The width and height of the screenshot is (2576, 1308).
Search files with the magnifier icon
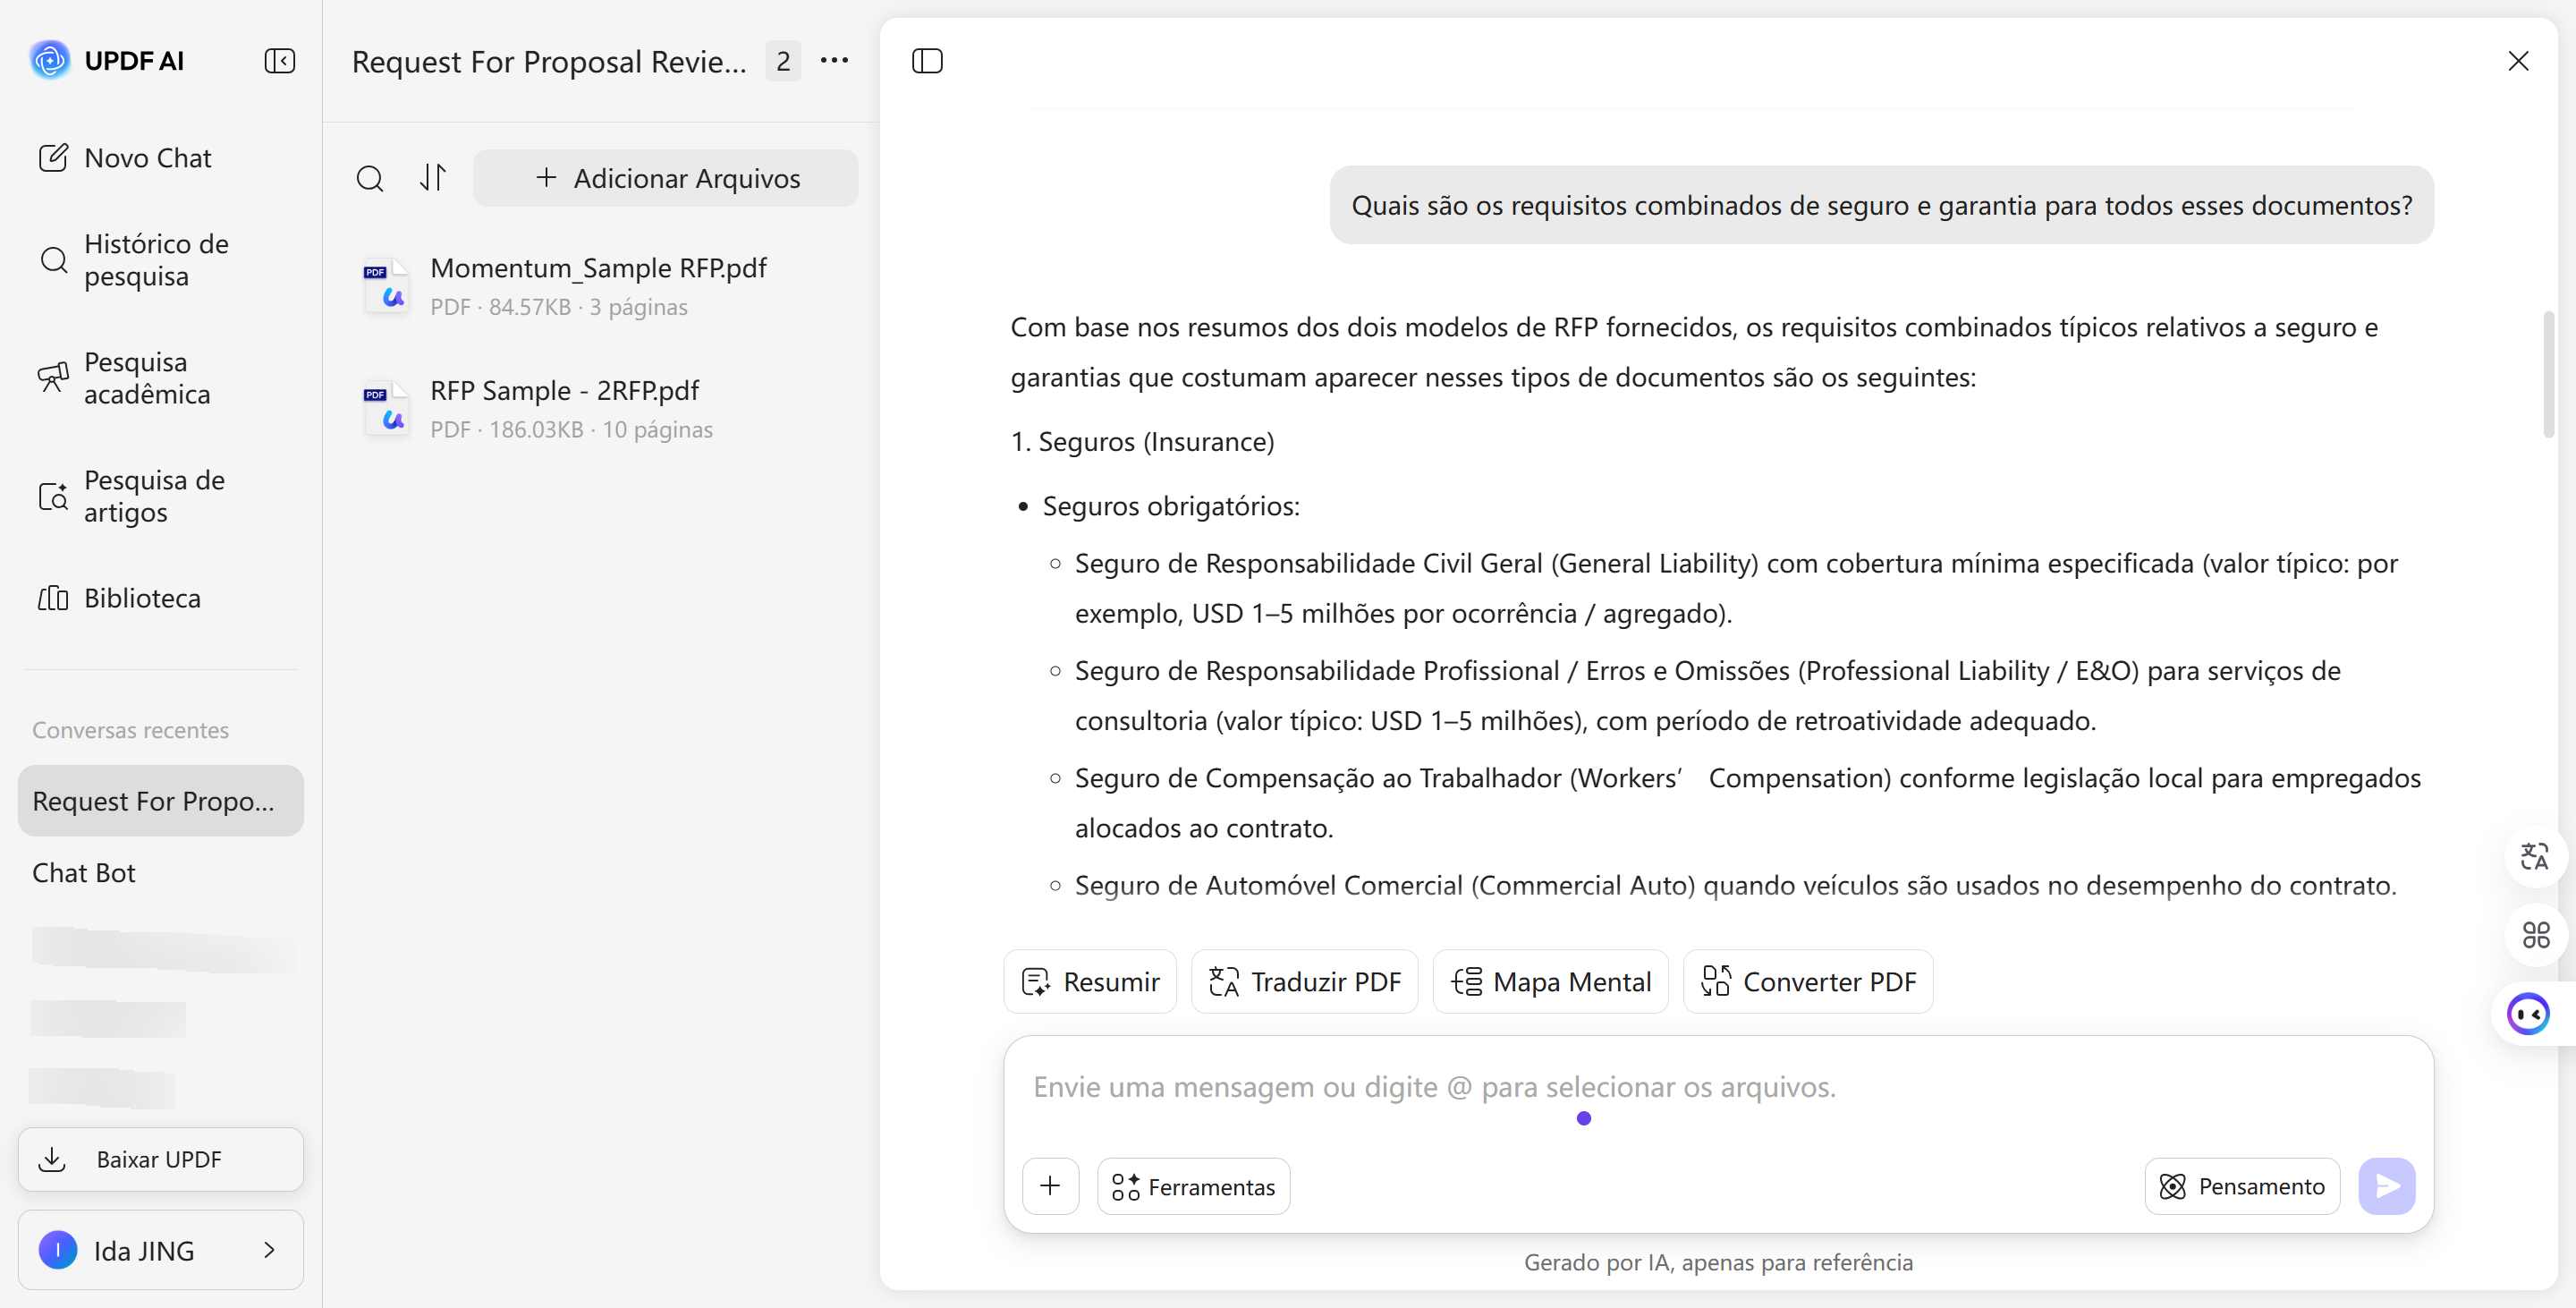(370, 178)
